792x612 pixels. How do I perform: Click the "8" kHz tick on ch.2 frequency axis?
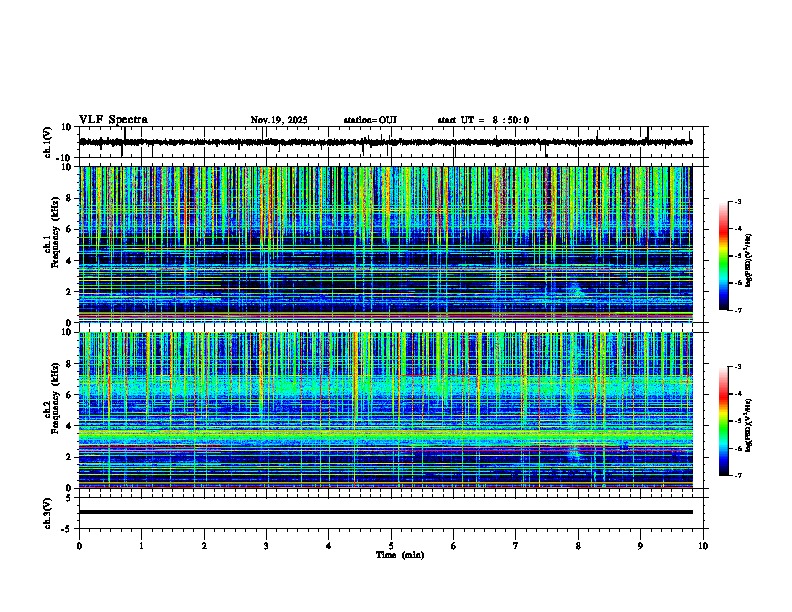point(69,364)
